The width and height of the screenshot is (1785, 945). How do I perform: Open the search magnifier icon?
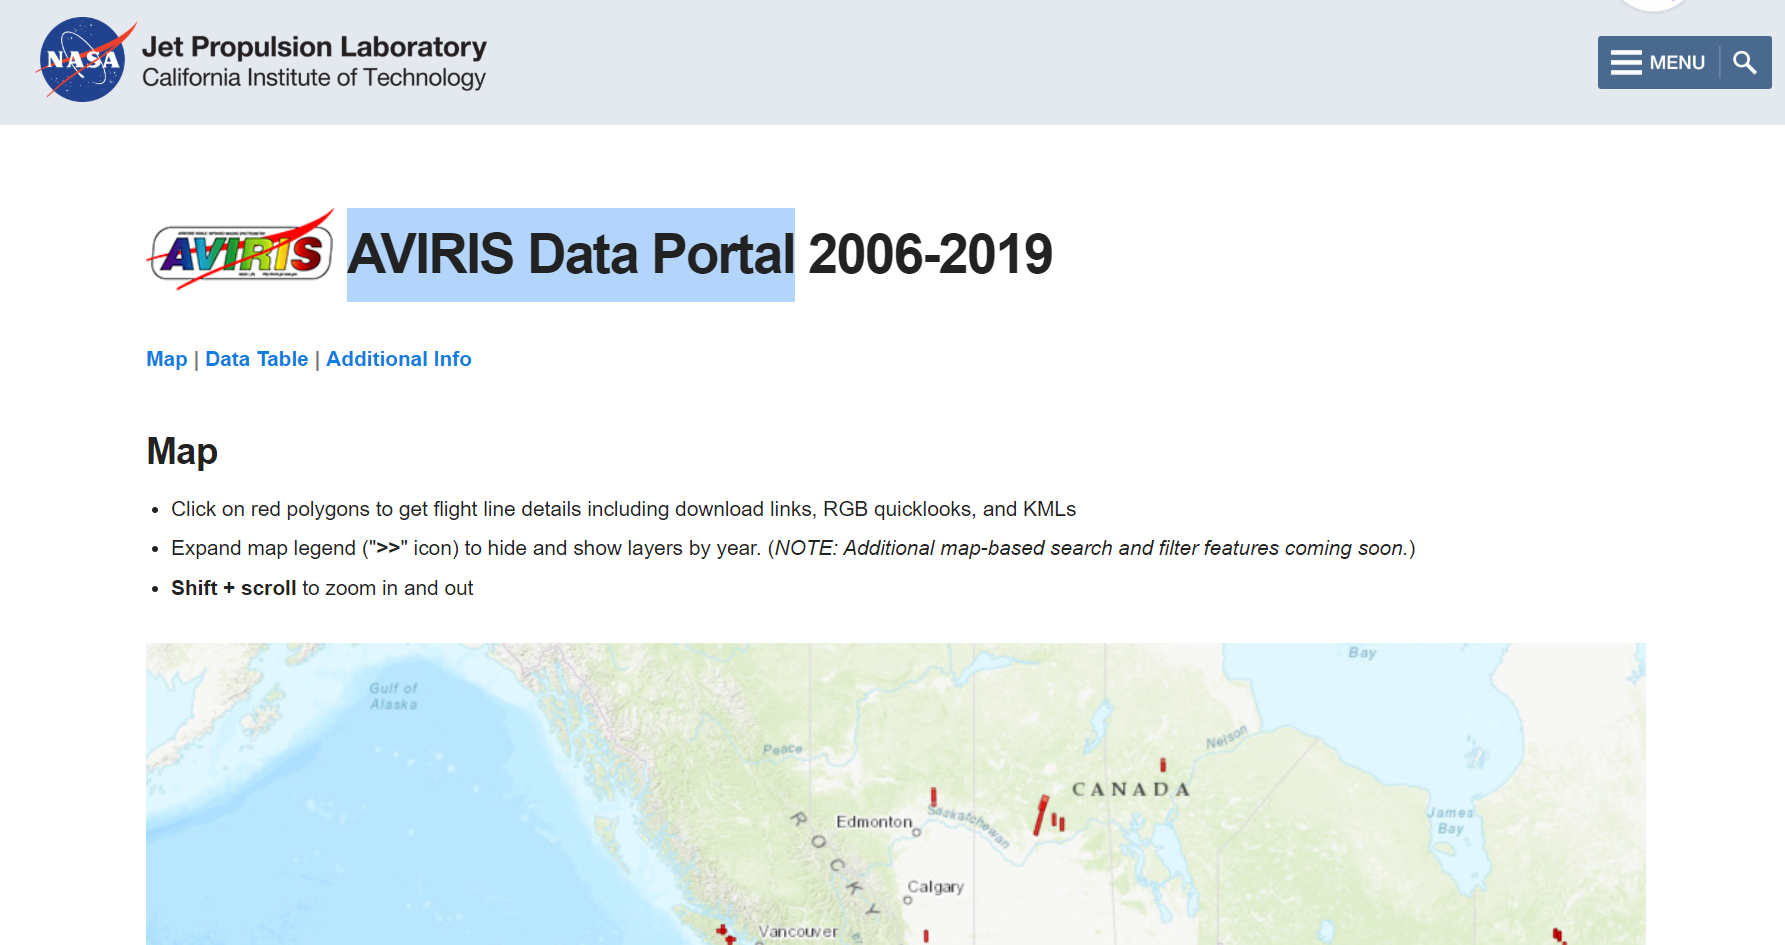click(x=1745, y=62)
